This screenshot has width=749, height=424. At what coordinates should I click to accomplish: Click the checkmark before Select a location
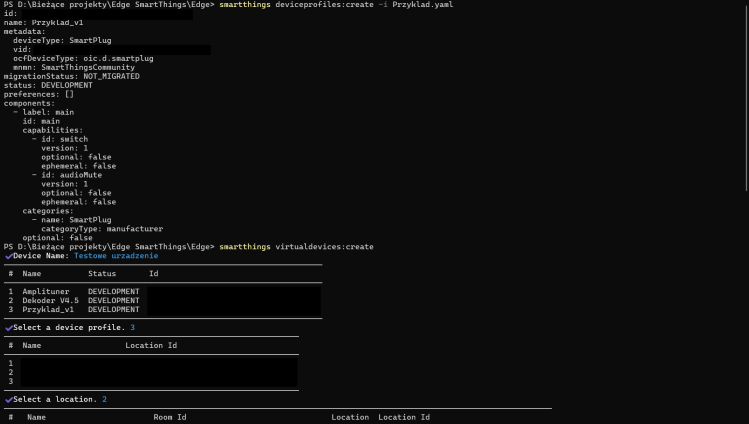[x=8, y=400]
